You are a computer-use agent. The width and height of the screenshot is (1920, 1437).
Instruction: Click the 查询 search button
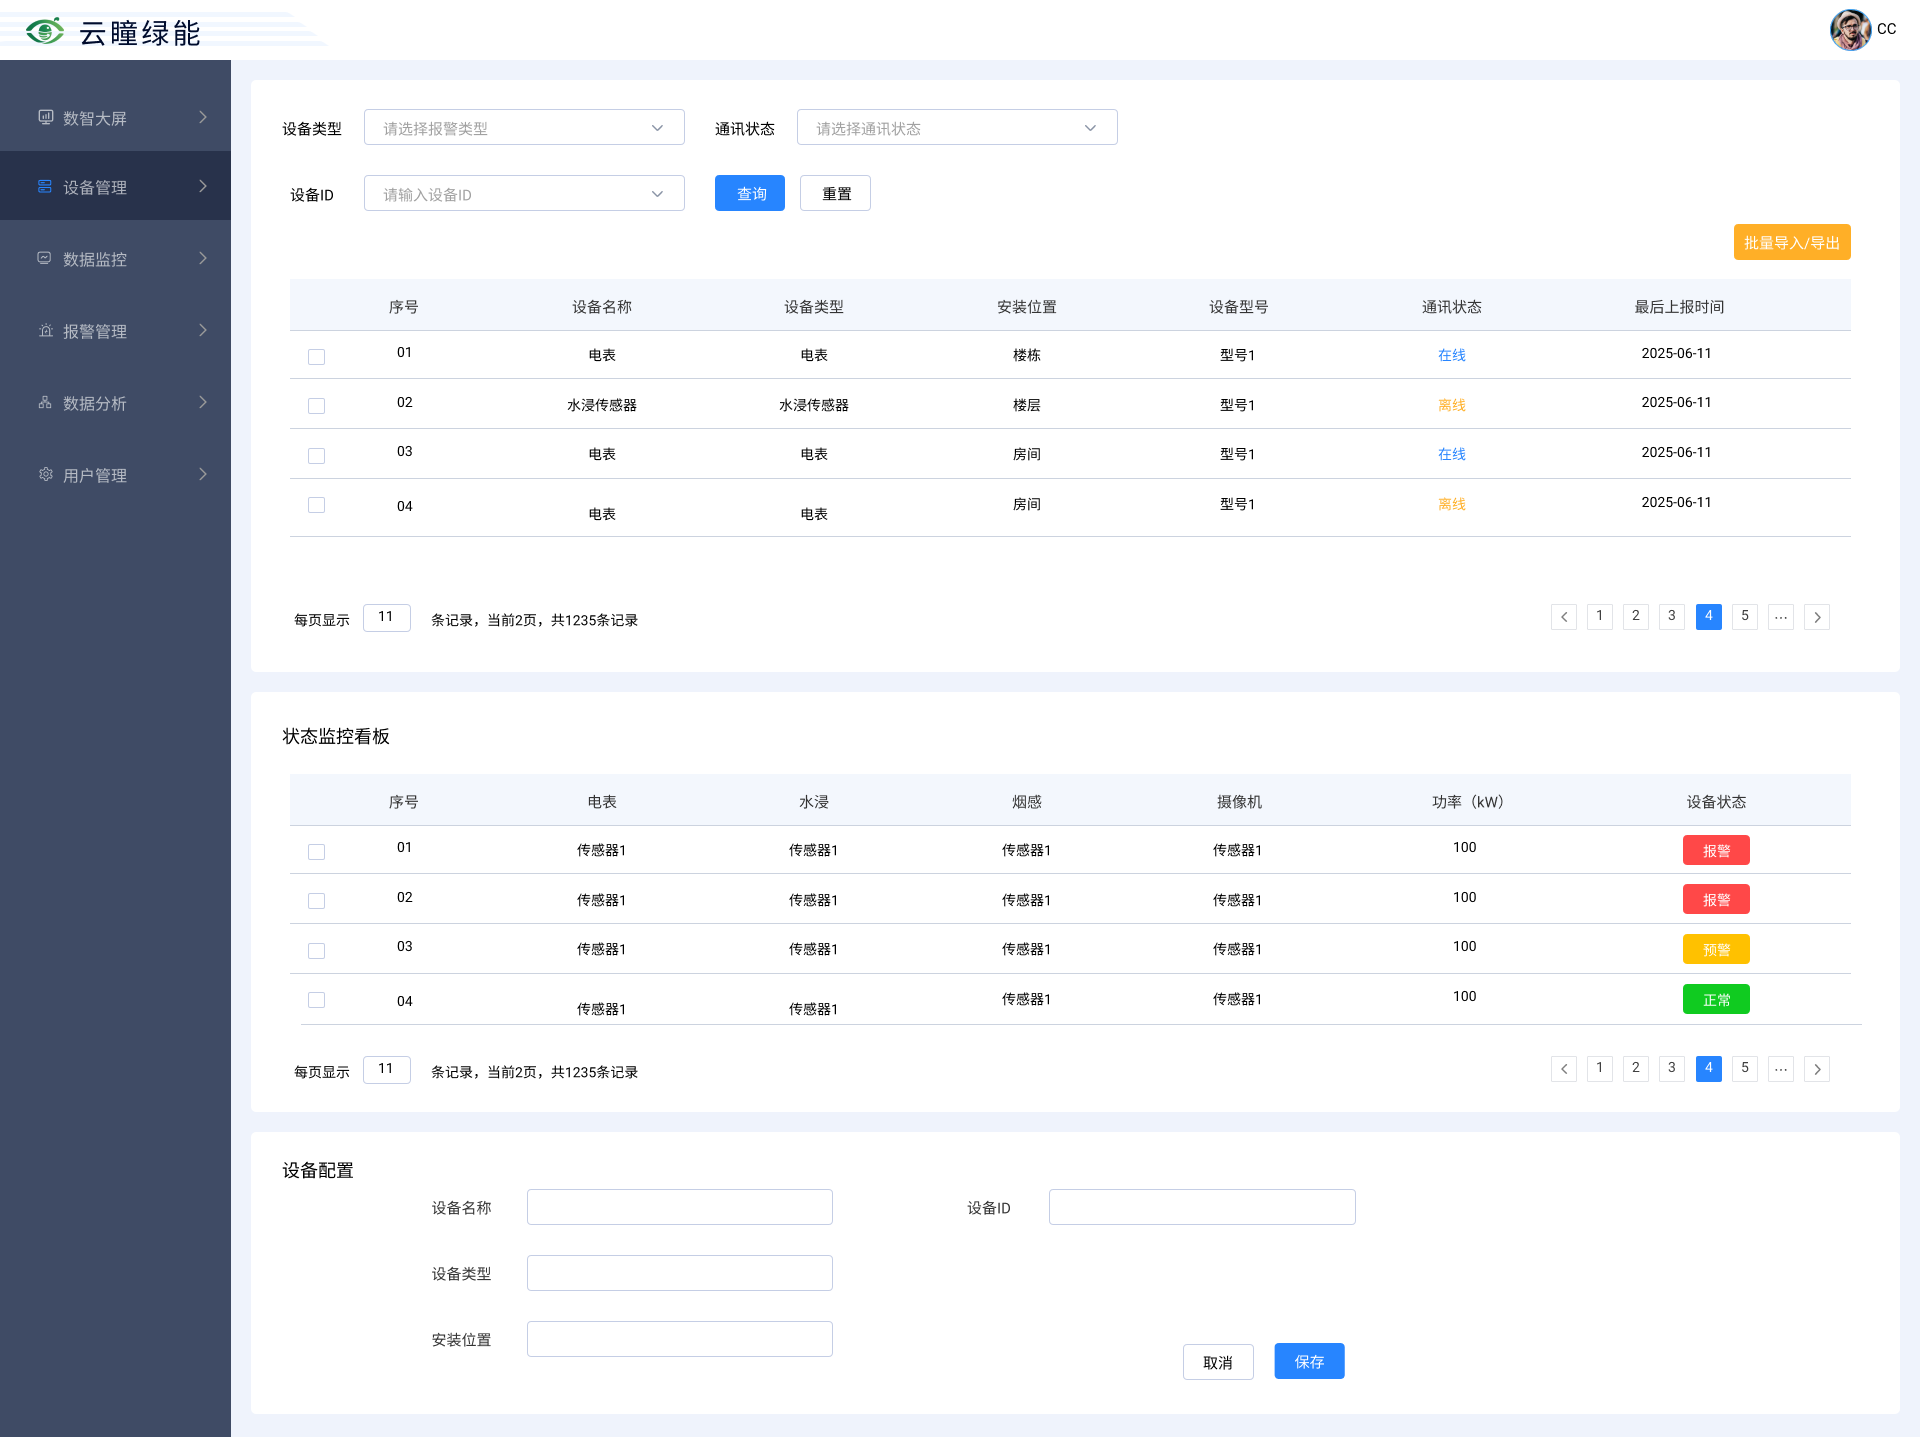750,194
